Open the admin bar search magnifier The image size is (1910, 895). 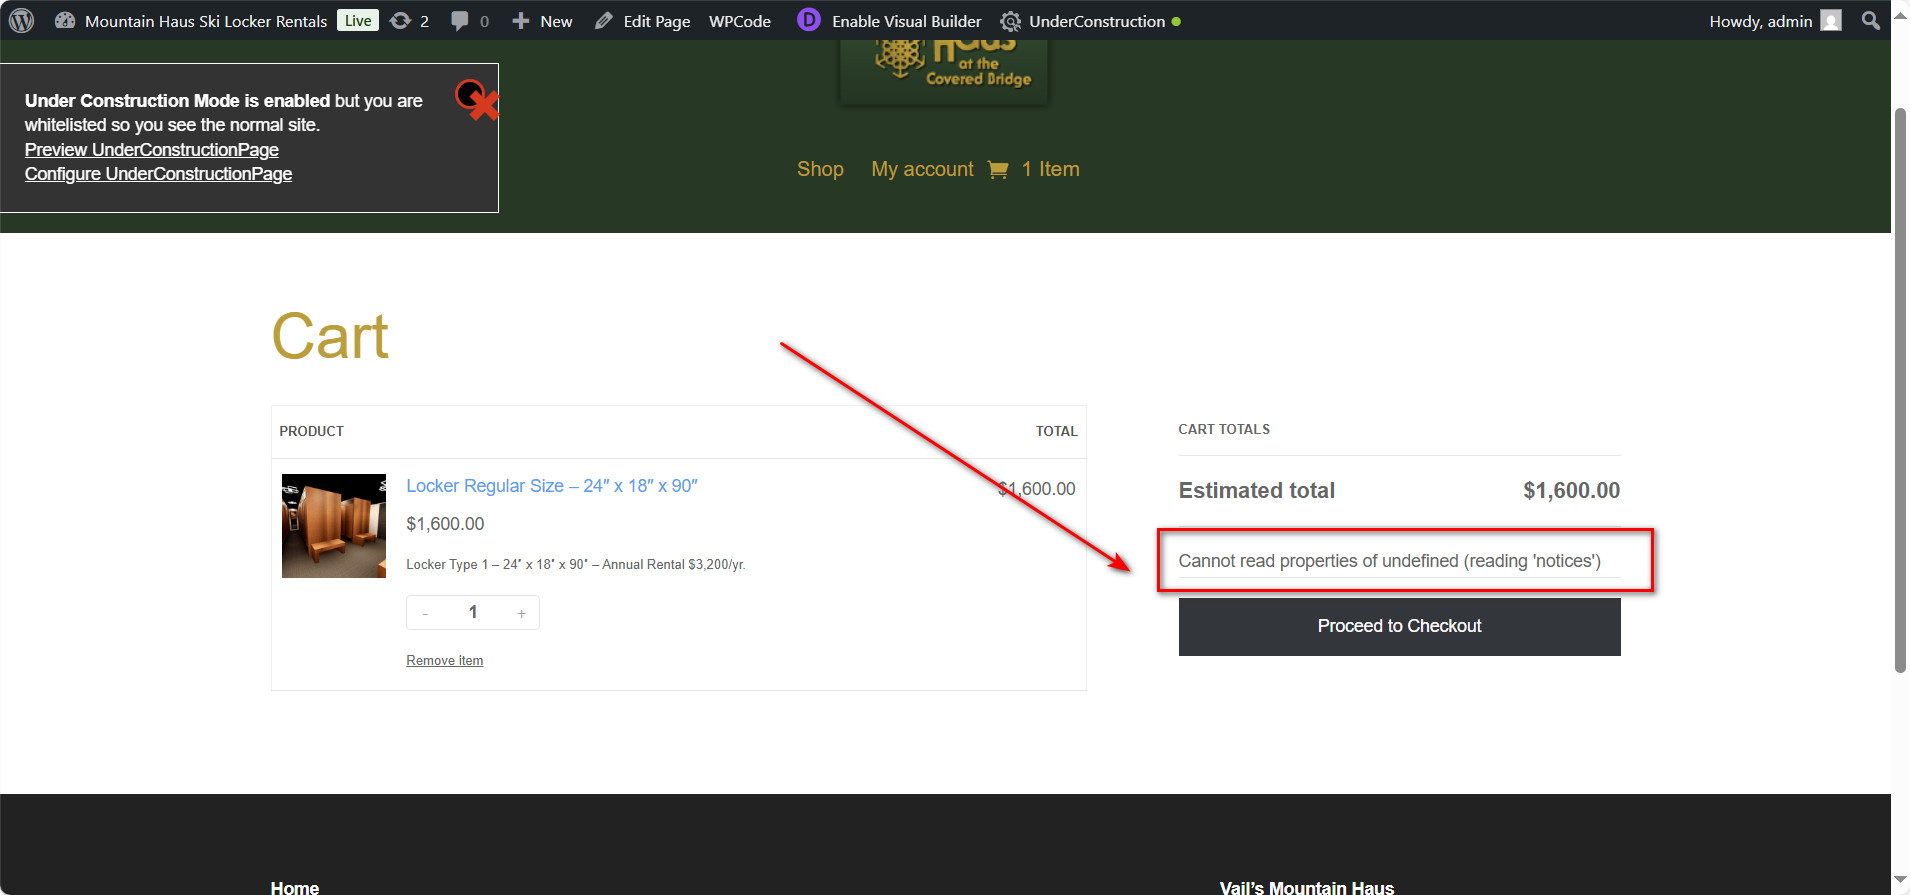[x=1870, y=20]
